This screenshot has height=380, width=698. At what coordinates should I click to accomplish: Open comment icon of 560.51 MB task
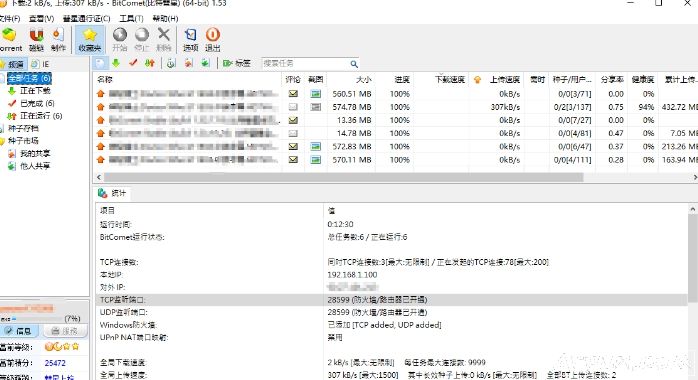click(x=293, y=94)
